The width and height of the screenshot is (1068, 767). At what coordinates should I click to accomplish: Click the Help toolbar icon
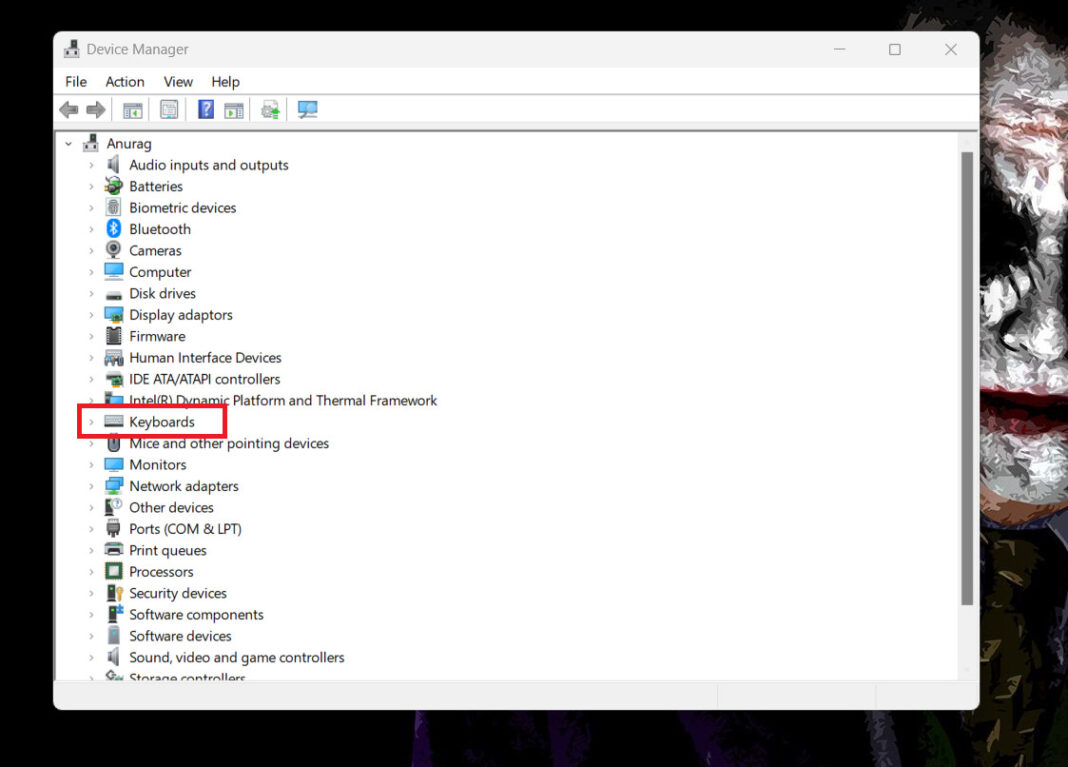(x=204, y=109)
